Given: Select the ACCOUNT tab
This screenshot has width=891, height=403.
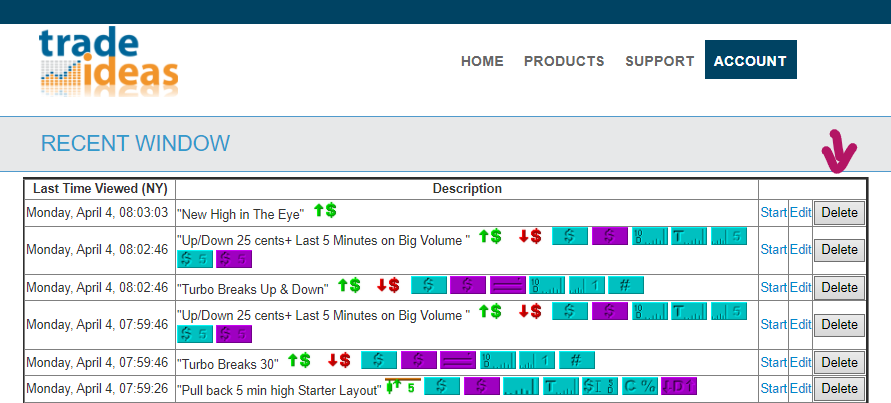Looking at the screenshot, I should 750,61.
